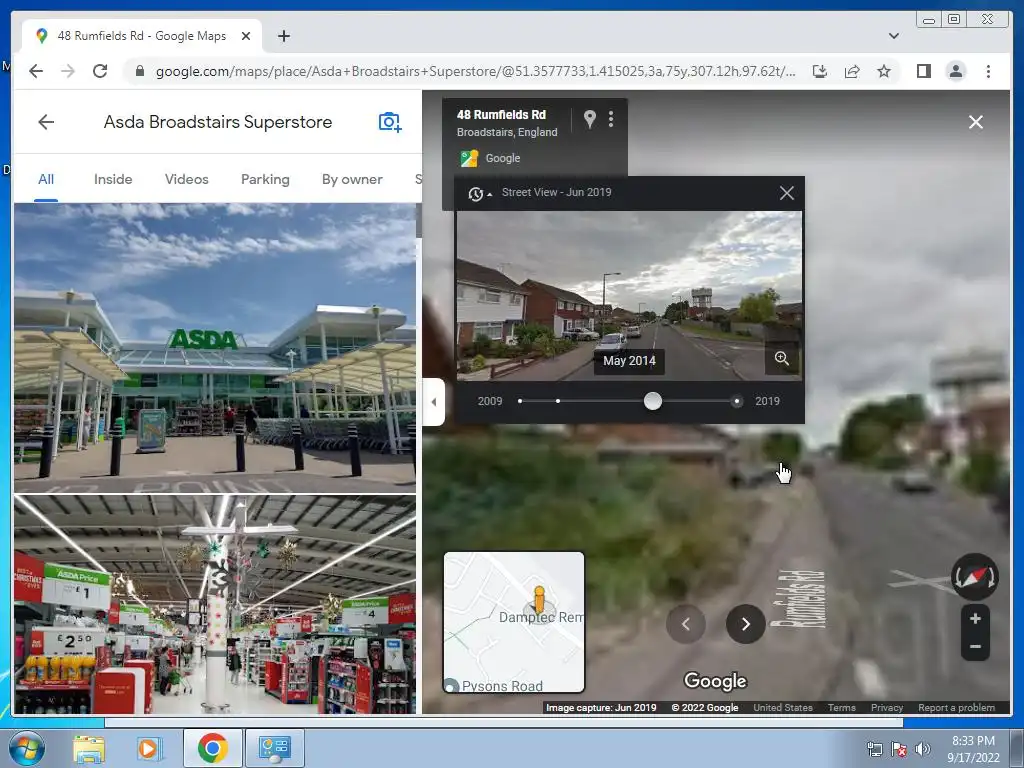Image resolution: width=1024 pixels, height=768 pixels.
Task: Open the control panel taskbar app
Action: [274, 748]
